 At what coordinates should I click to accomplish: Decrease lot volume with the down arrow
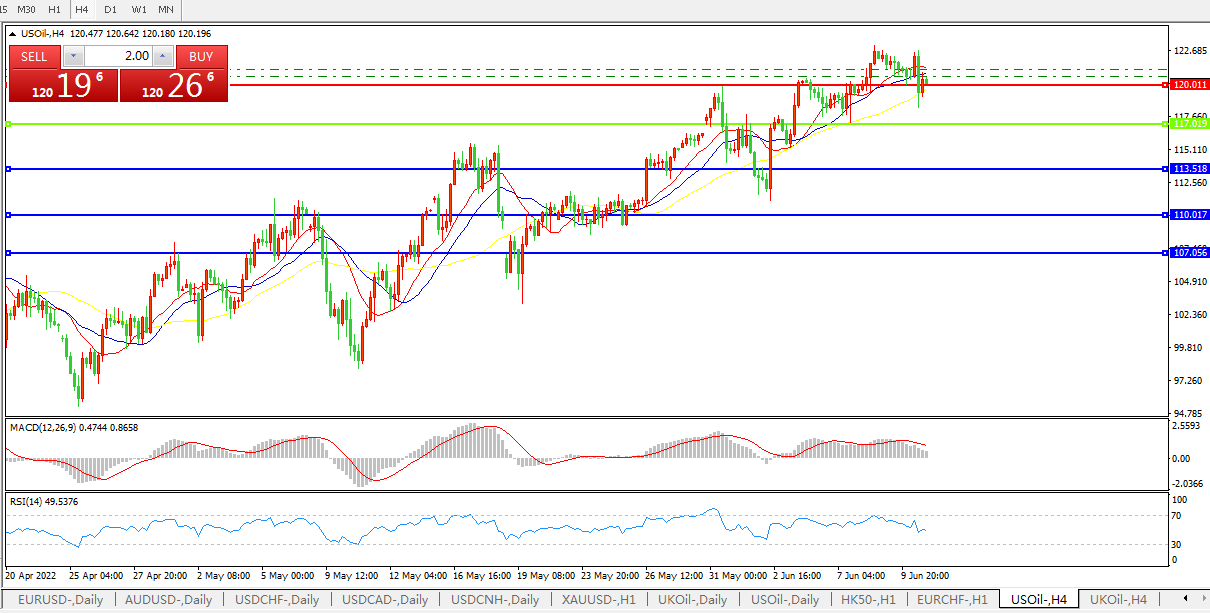coord(73,57)
